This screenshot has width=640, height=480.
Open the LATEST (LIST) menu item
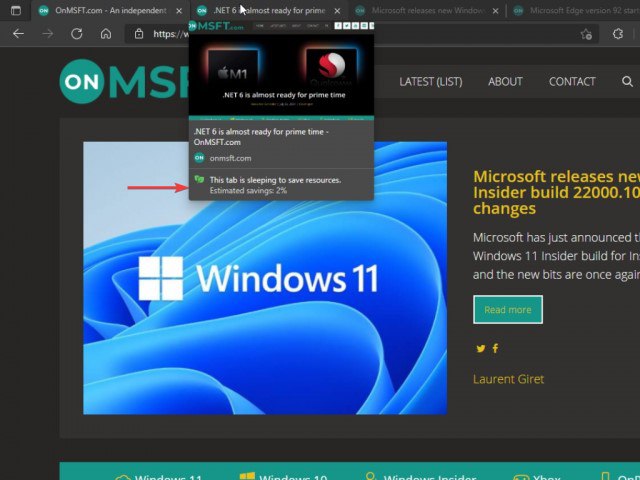point(431,82)
